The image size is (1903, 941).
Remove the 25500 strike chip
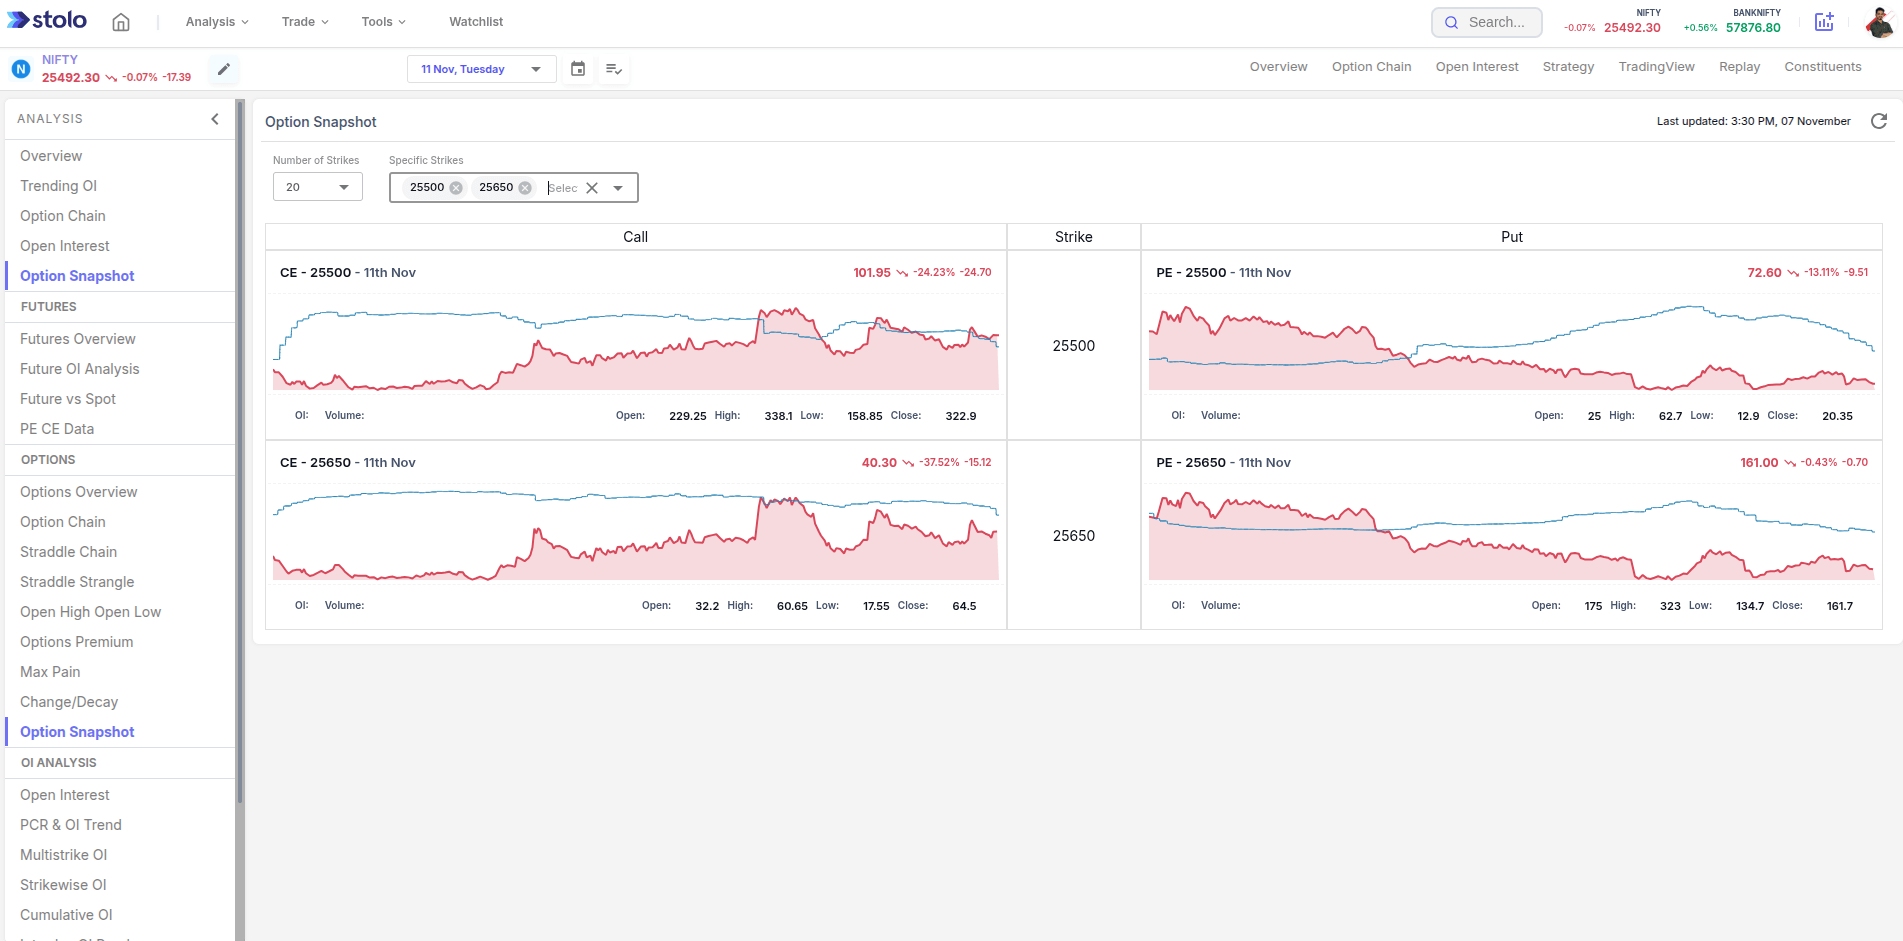coord(456,187)
